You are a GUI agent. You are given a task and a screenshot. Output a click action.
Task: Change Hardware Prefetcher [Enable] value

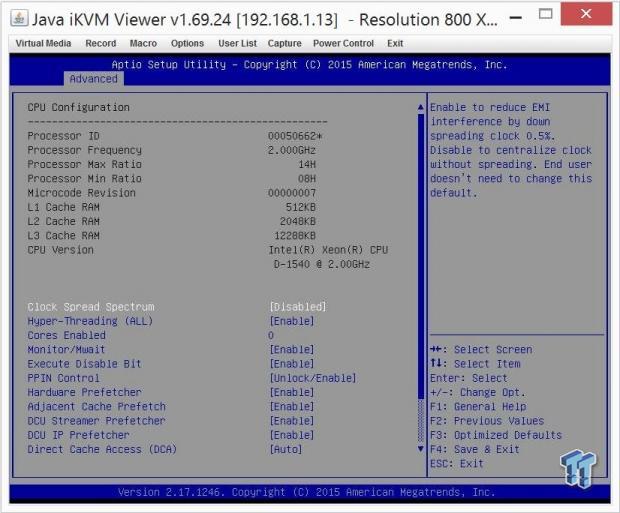(x=292, y=392)
